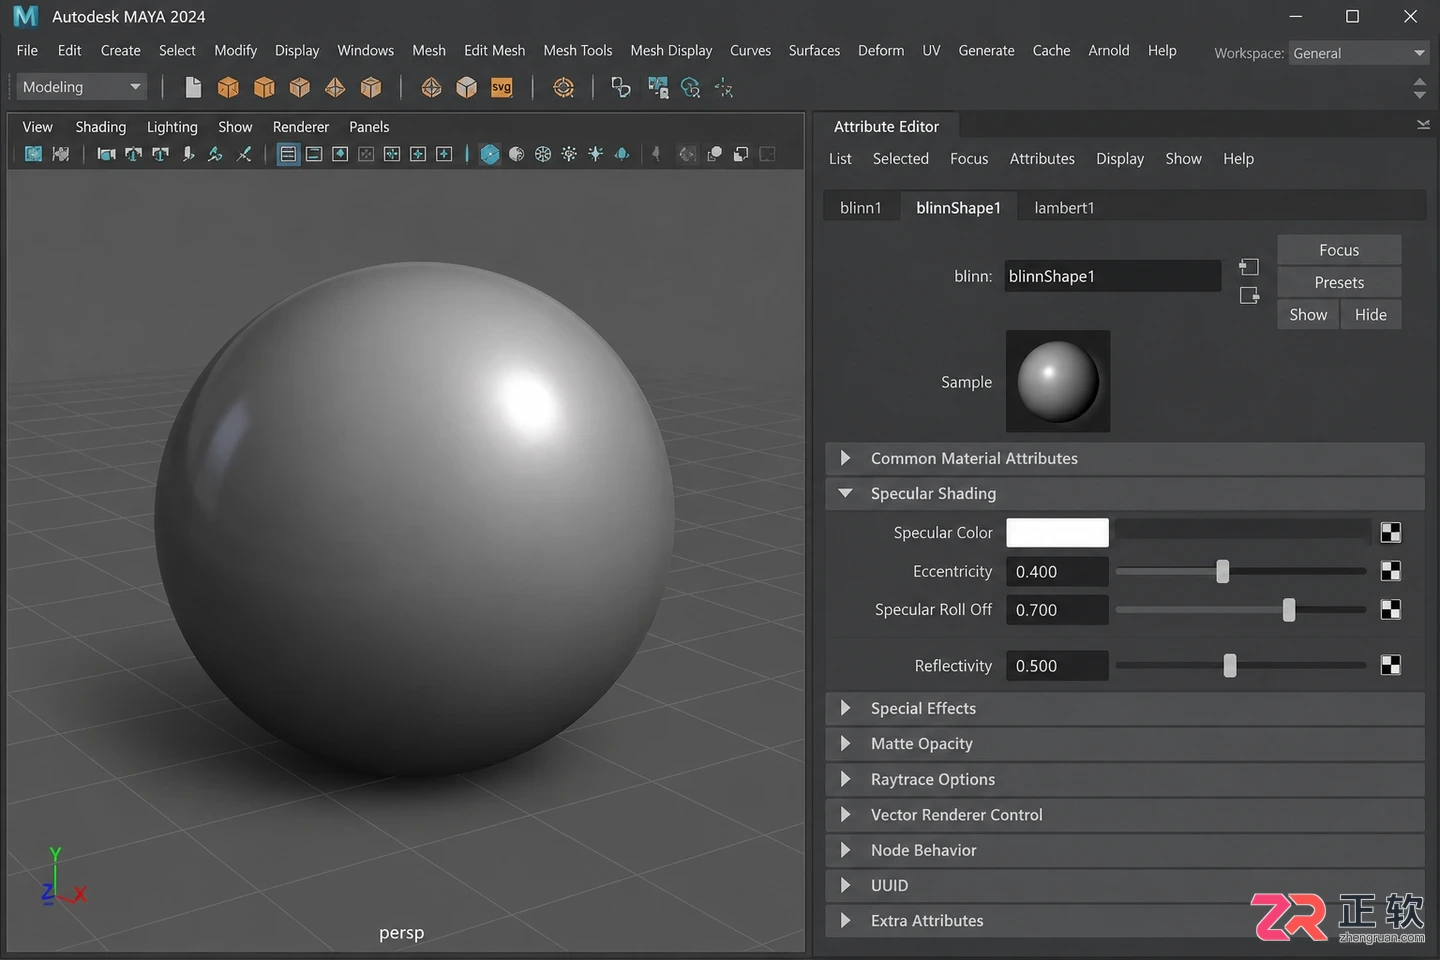Click the Presets button
This screenshot has height=960, width=1440.
coord(1339,282)
